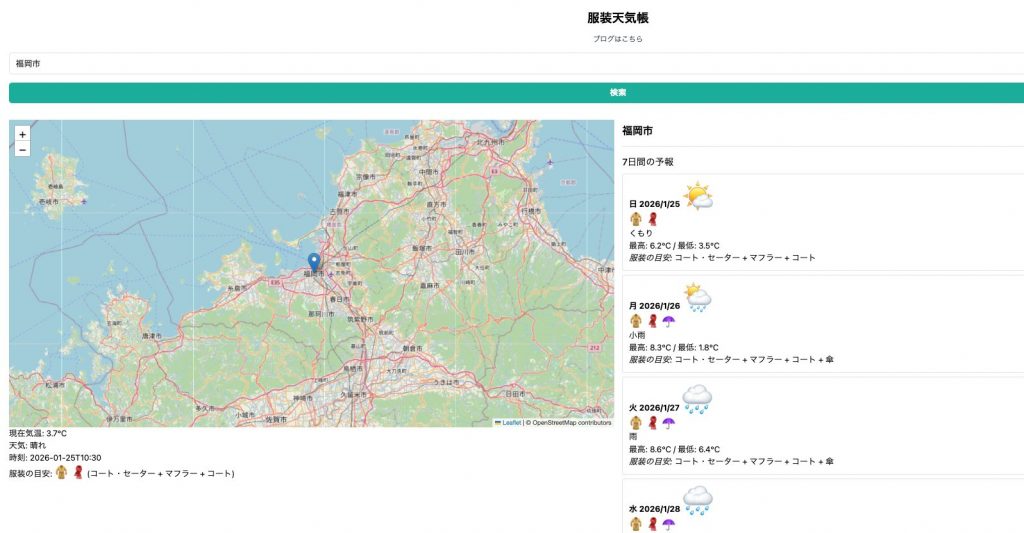Image resolution: width=1024 pixels, height=533 pixels.
Task: Focus the city search field containing 福岡市
Action: pos(512,63)
